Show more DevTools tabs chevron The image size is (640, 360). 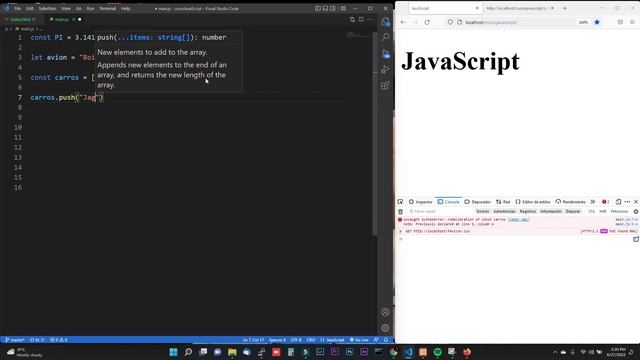593,202
